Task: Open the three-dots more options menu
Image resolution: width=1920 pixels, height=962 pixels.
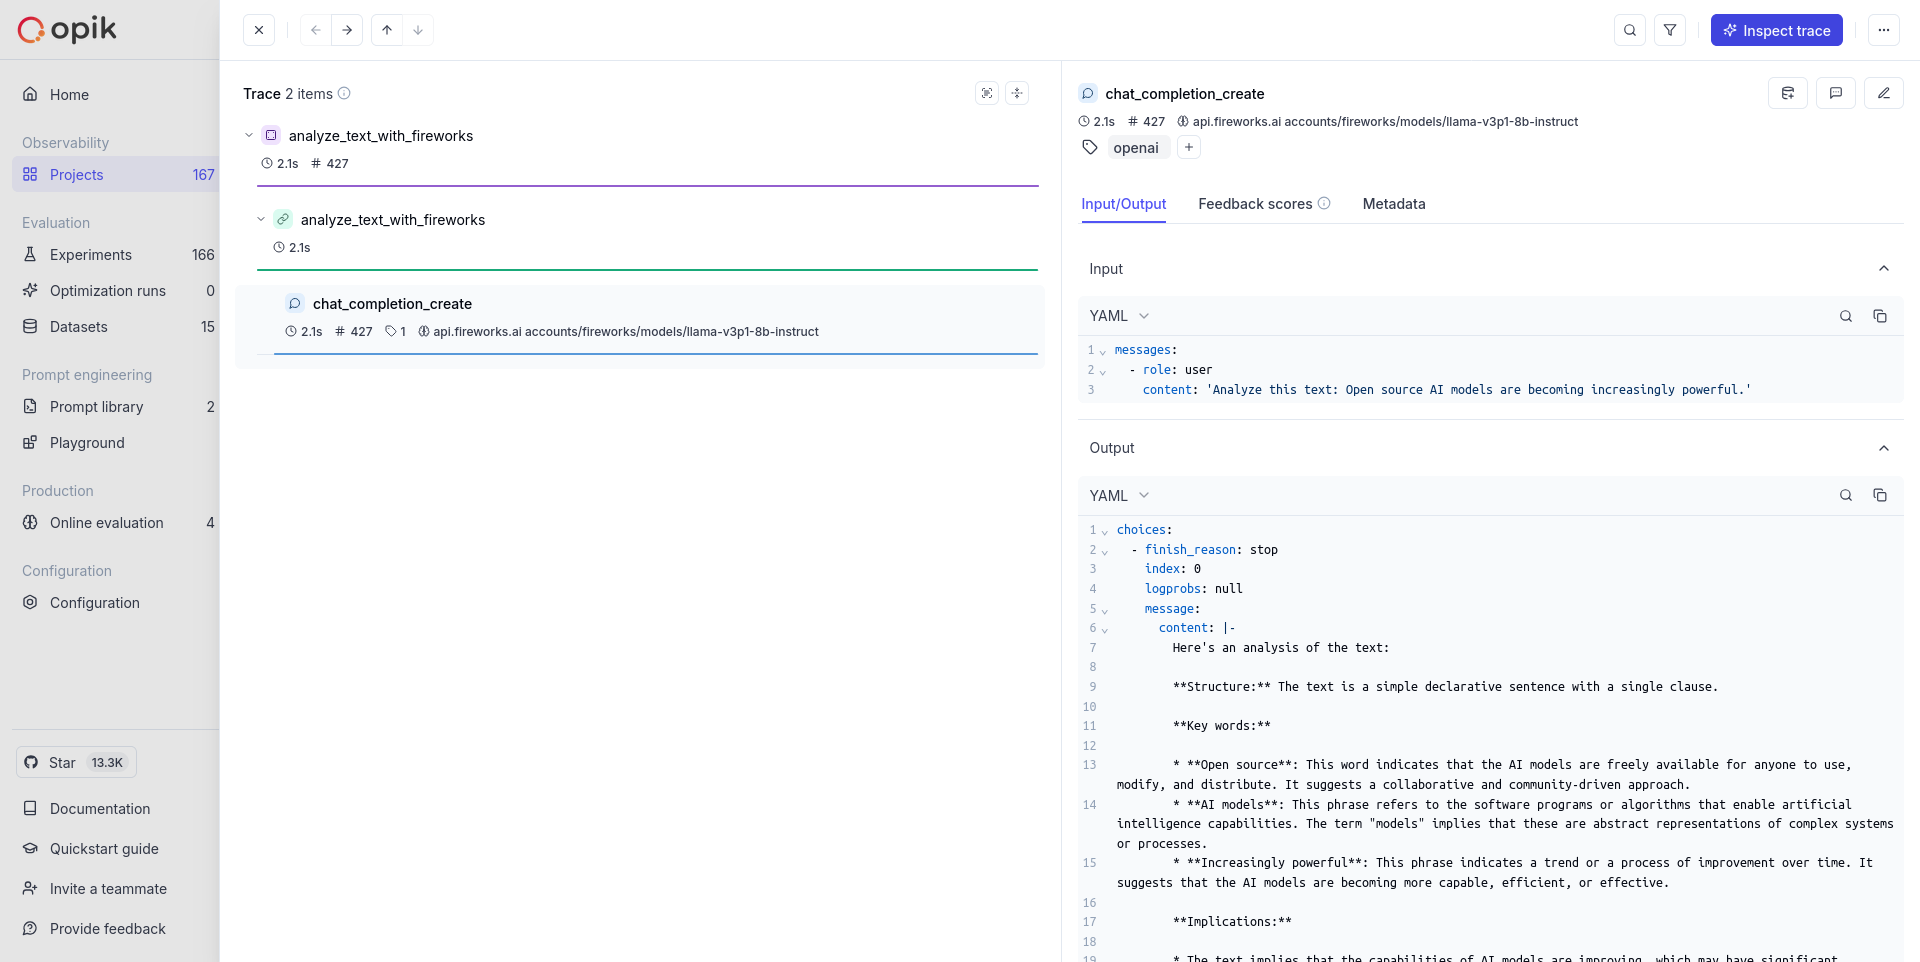Action: coord(1884,30)
